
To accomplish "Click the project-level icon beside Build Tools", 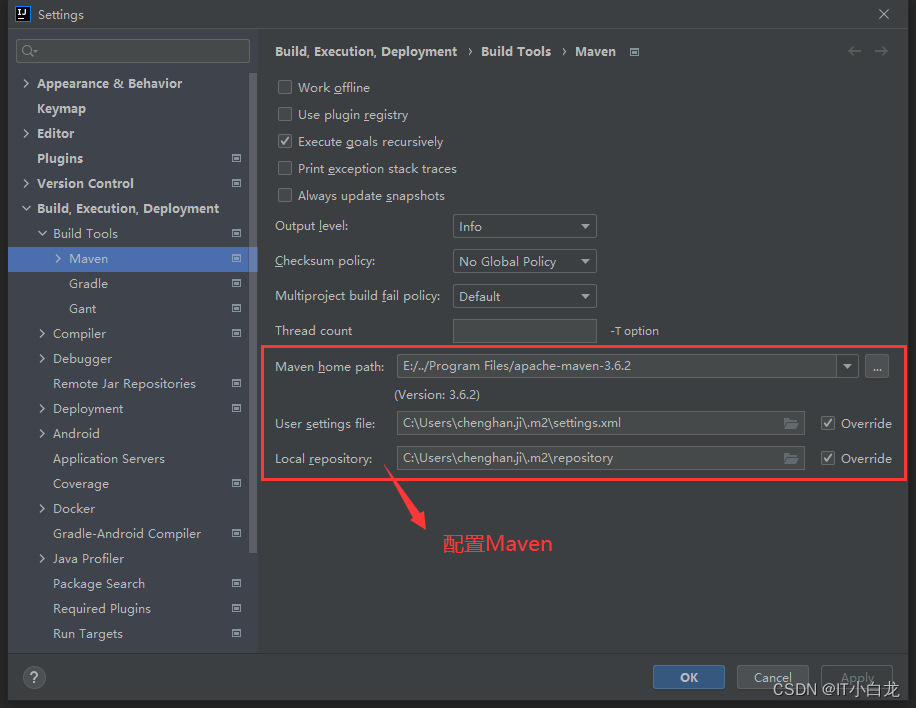I will coord(237,233).
